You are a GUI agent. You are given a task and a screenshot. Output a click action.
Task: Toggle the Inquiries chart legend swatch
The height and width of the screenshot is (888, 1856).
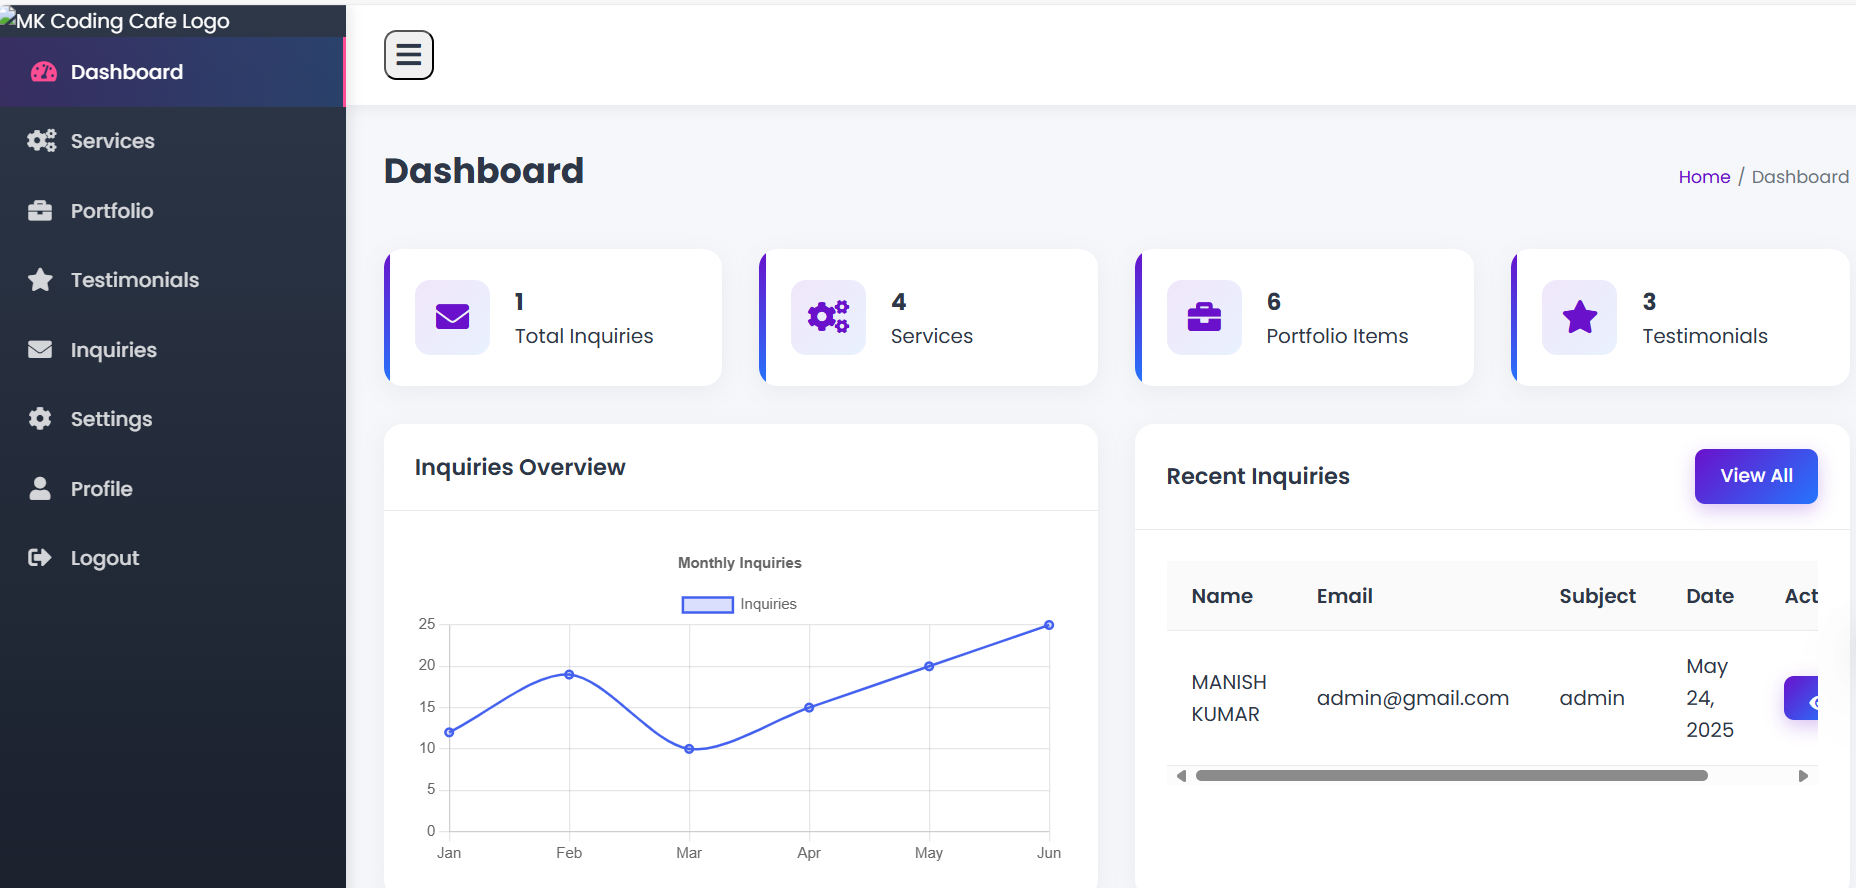pyautogui.click(x=708, y=605)
